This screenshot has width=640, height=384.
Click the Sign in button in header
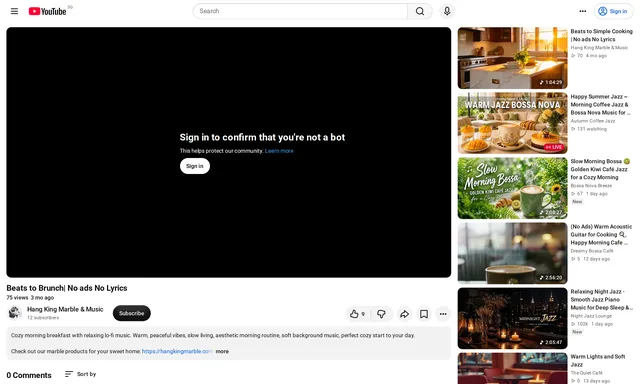tap(613, 11)
